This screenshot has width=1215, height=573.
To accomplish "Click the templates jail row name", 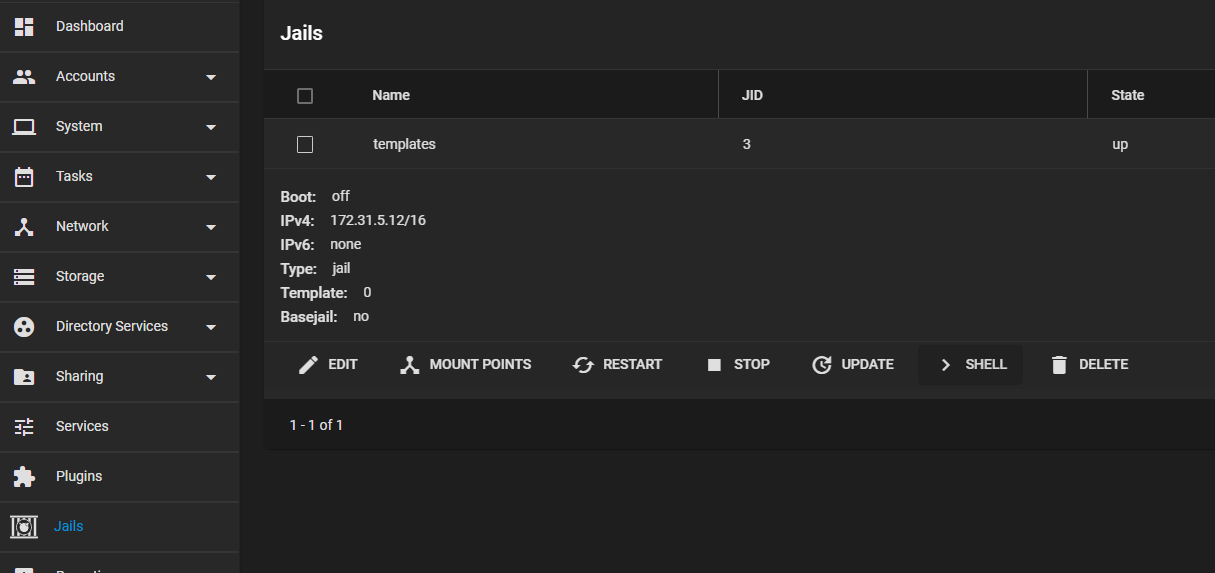I will 404,145.
